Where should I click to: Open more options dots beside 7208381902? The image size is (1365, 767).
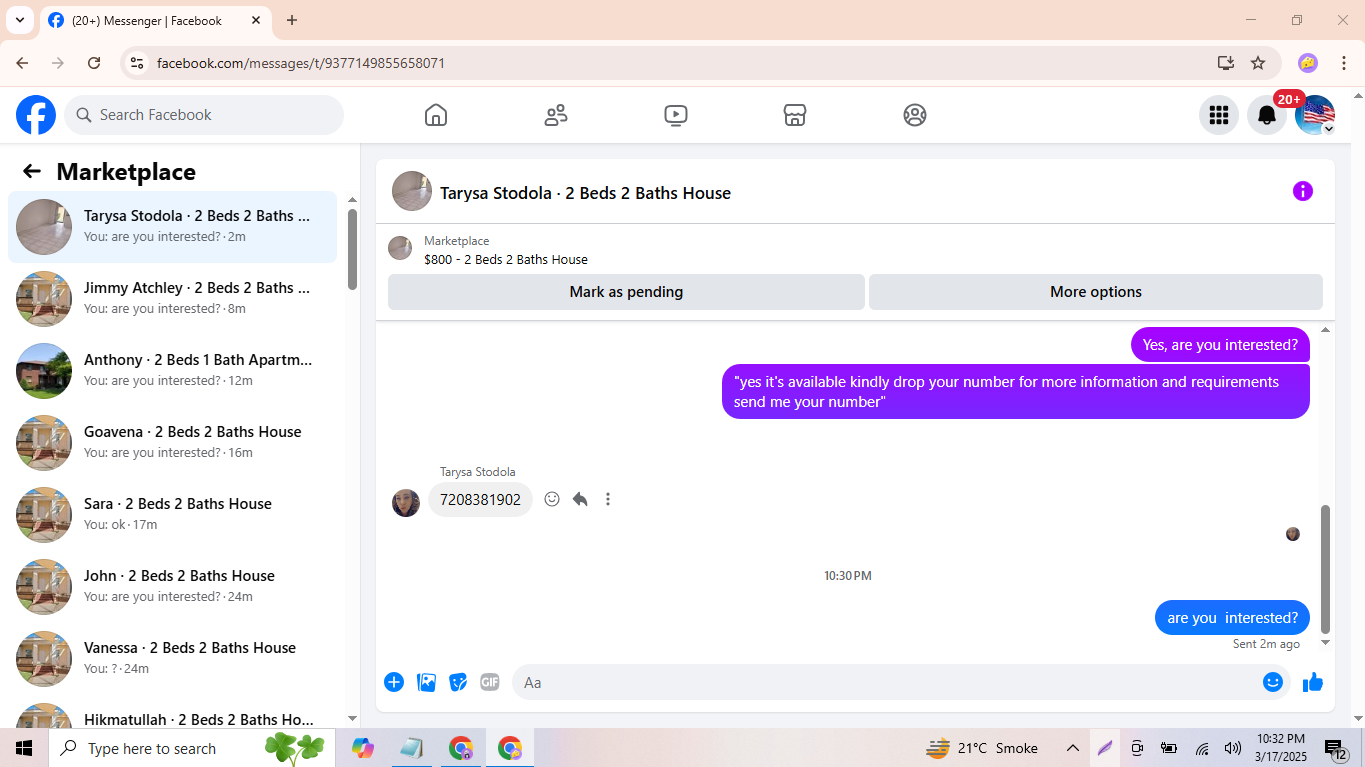click(x=608, y=499)
